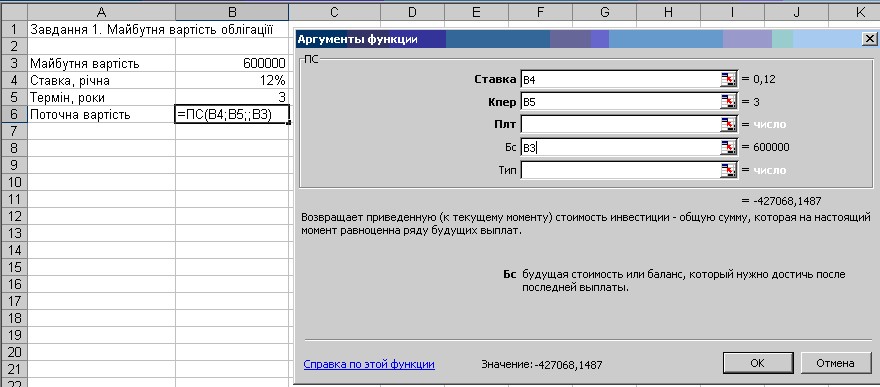Image resolution: width=880 pixels, height=387 pixels.
Task: Select column I header
Action: (x=732, y=12)
